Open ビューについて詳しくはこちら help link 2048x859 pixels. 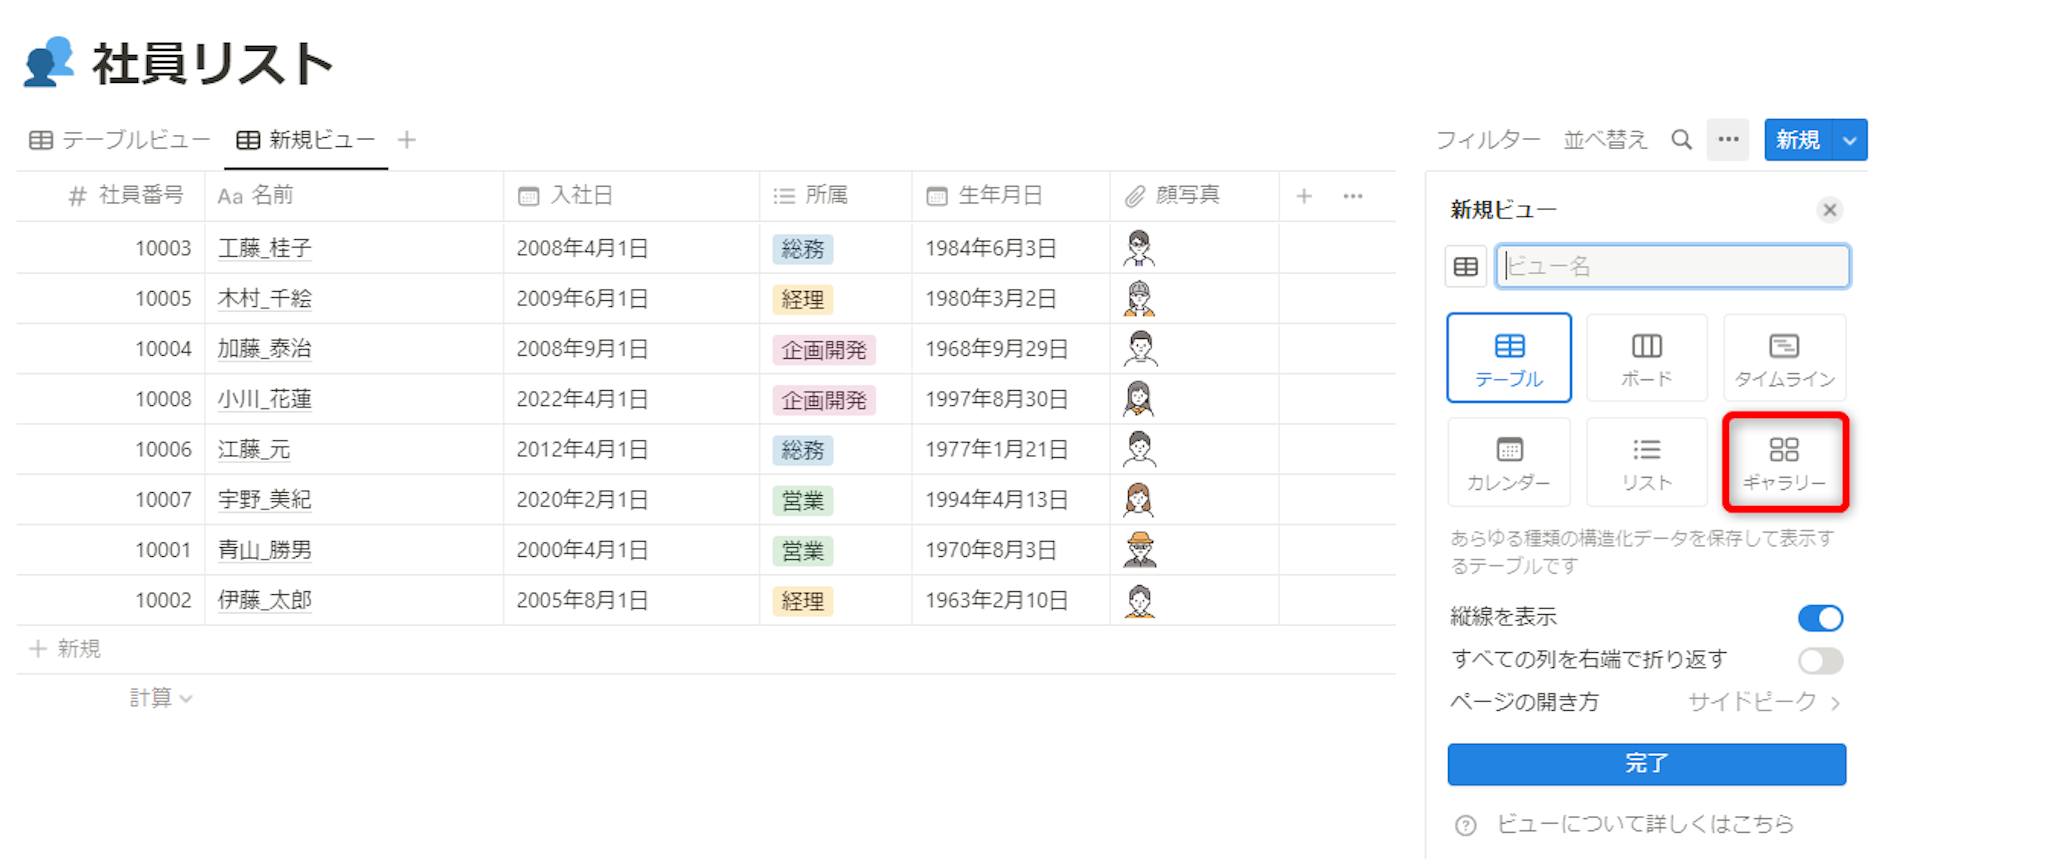click(x=1644, y=824)
